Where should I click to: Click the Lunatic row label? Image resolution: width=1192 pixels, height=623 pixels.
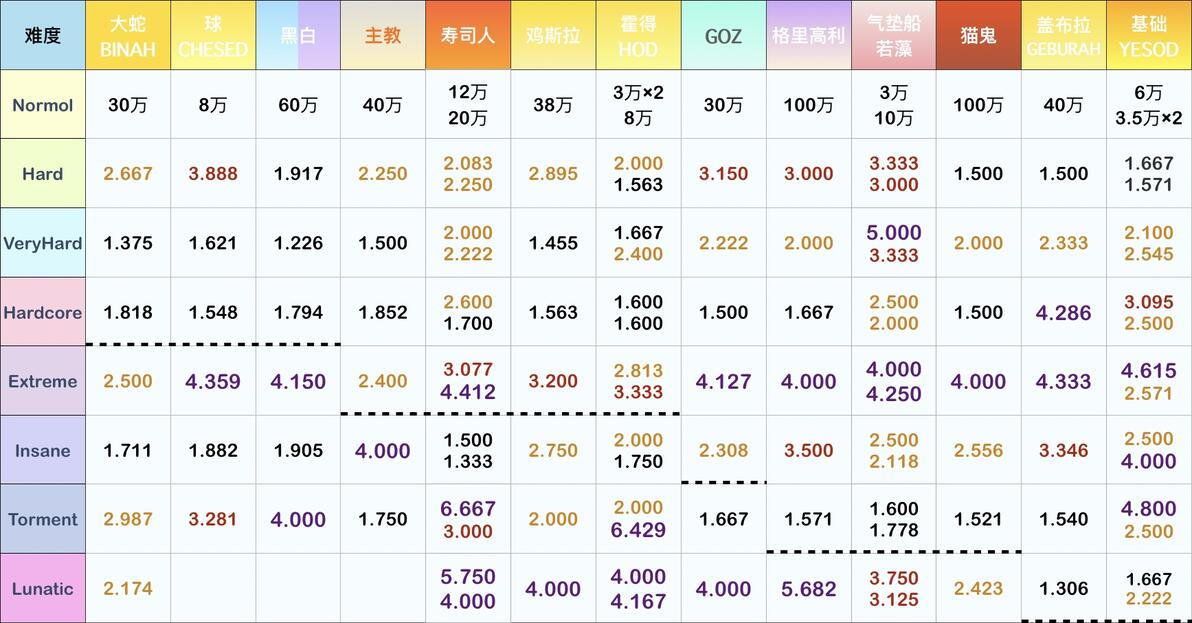(x=43, y=588)
